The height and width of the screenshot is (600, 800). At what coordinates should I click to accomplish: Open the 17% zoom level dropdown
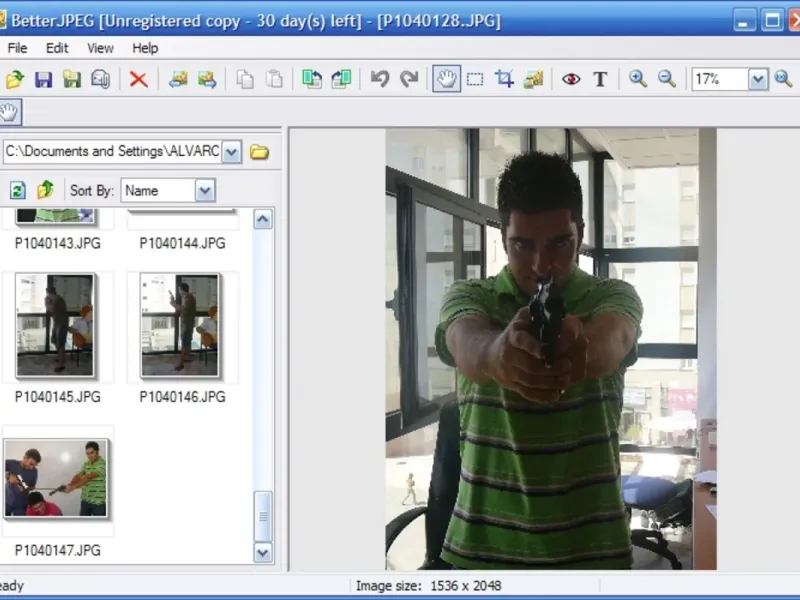[x=758, y=79]
